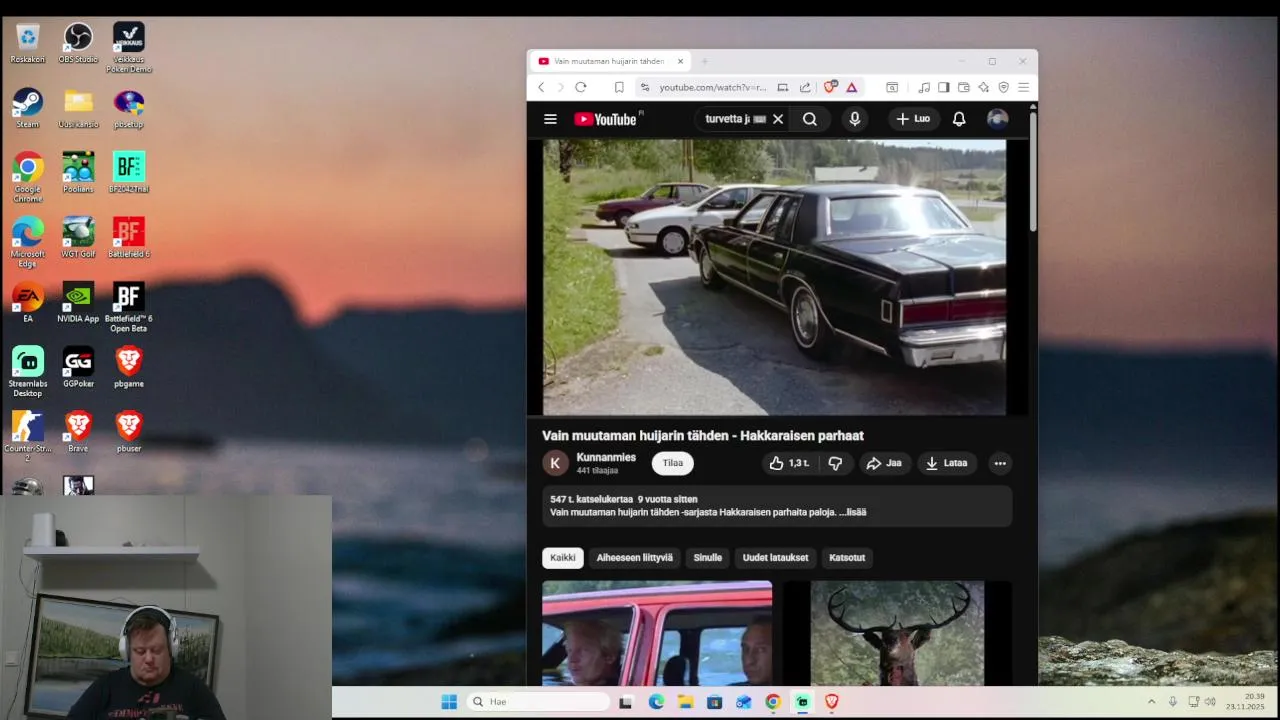The height and width of the screenshot is (720, 1280).
Task: Open Brave playlist music note icon
Action: pyautogui.click(x=924, y=87)
